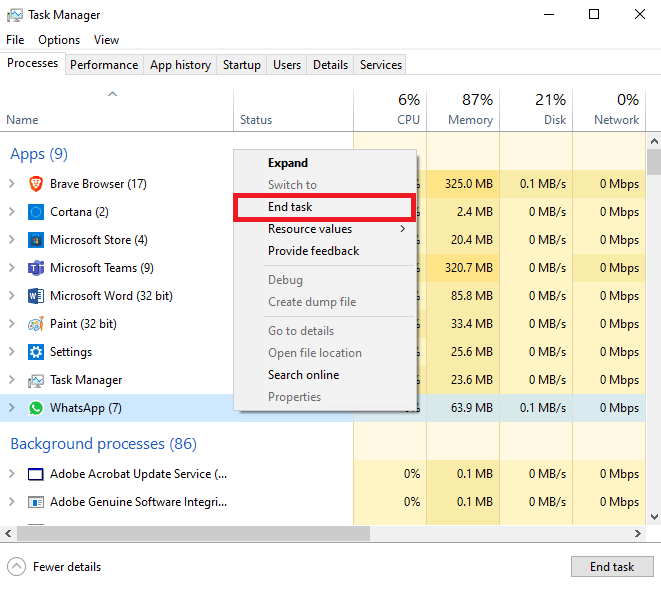
Task: Expand the WhatsApp process group
Action: [12, 408]
